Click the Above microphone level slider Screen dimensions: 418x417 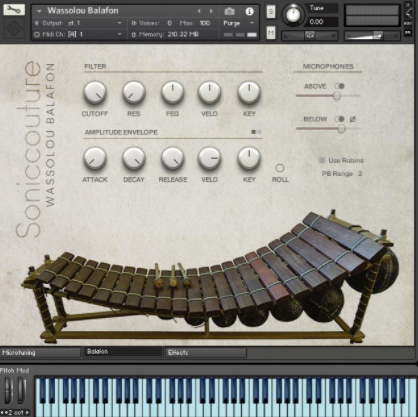pyautogui.click(x=328, y=96)
